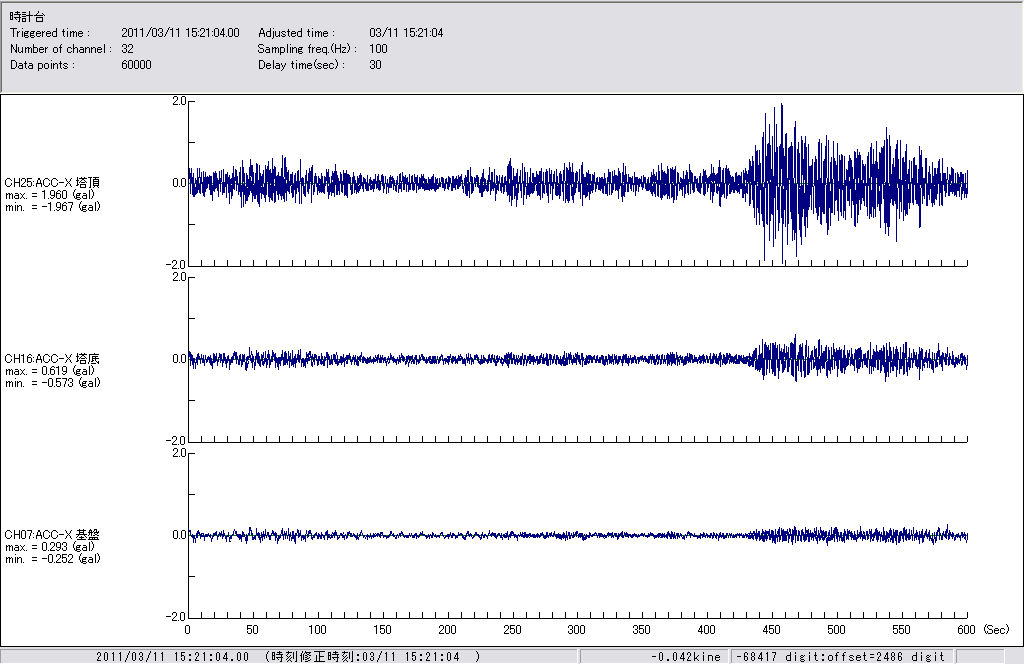Click the (Sec) unit label on time axis
The height and width of the screenshot is (664, 1024).
tap(997, 630)
